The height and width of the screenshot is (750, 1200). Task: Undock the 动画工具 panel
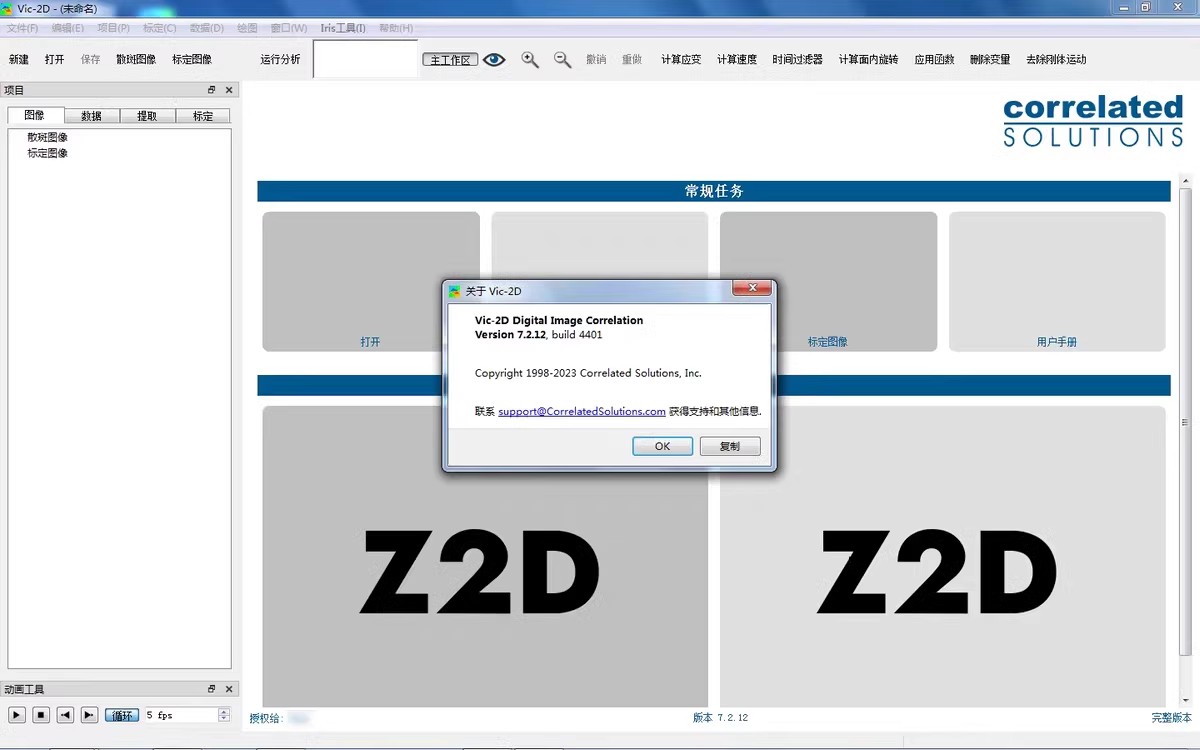212,689
